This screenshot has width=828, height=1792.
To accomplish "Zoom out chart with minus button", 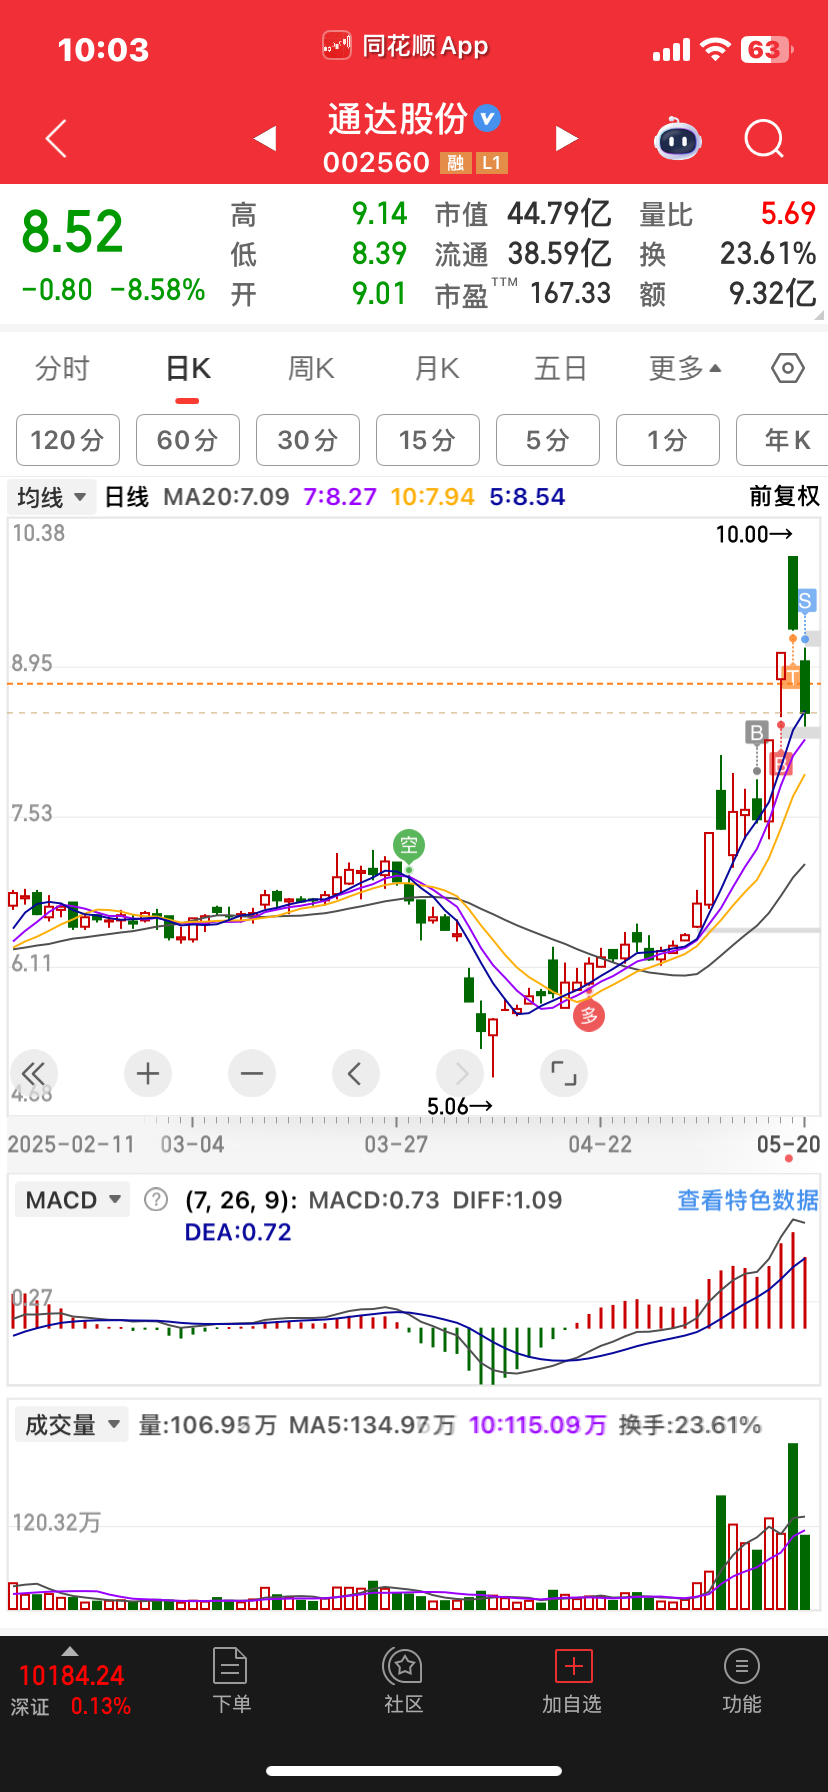I will point(252,1074).
